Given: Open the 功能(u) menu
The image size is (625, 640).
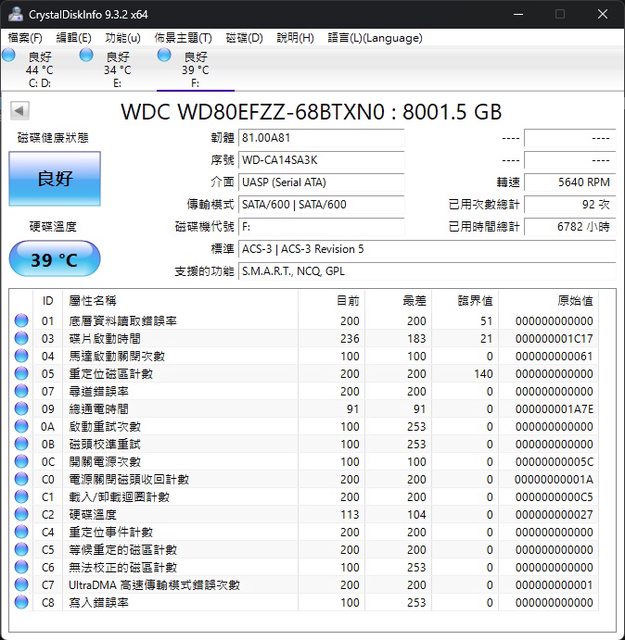Looking at the screenshot, I should click(123, 38).
